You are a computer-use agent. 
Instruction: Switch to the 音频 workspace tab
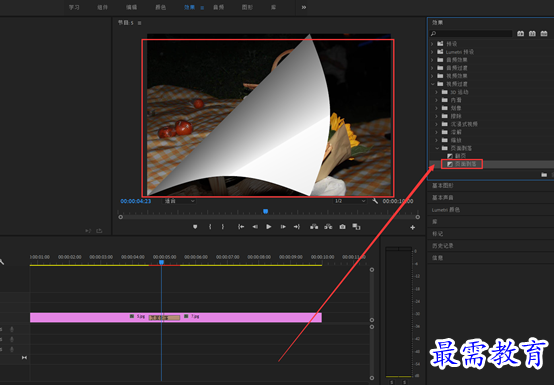219,7
